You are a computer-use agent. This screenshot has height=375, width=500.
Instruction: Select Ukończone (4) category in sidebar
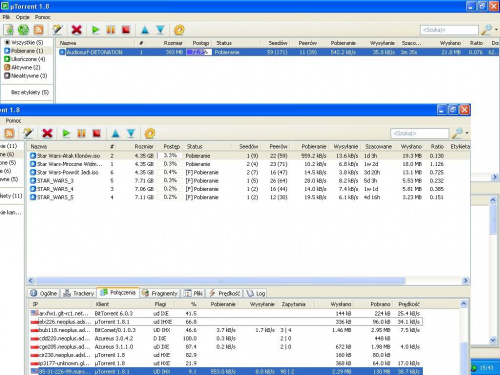pyautogui.click(x=24, y=59)
